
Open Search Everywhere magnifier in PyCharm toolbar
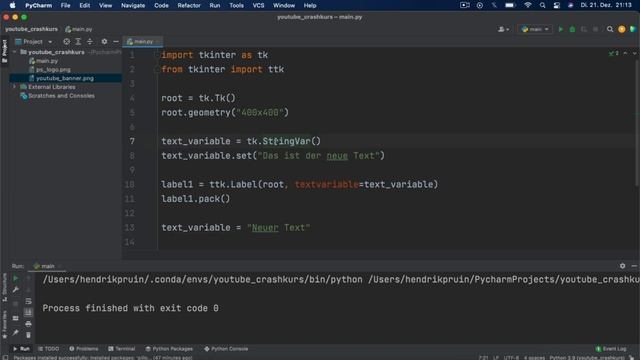[x=610, y=29]
